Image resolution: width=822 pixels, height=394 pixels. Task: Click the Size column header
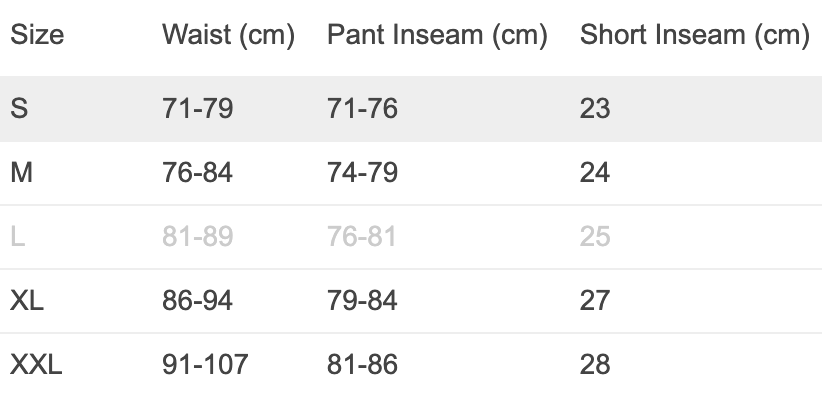[x=37, y=35]
